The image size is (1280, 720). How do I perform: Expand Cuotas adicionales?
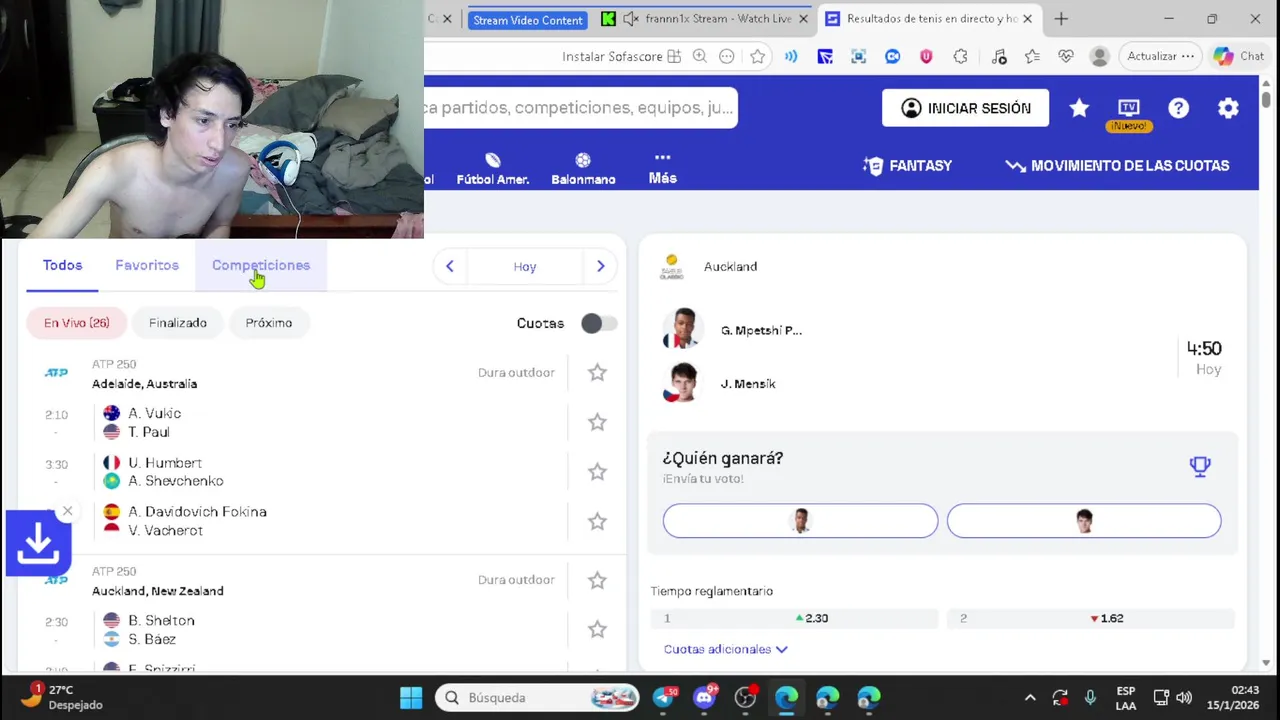725,649
